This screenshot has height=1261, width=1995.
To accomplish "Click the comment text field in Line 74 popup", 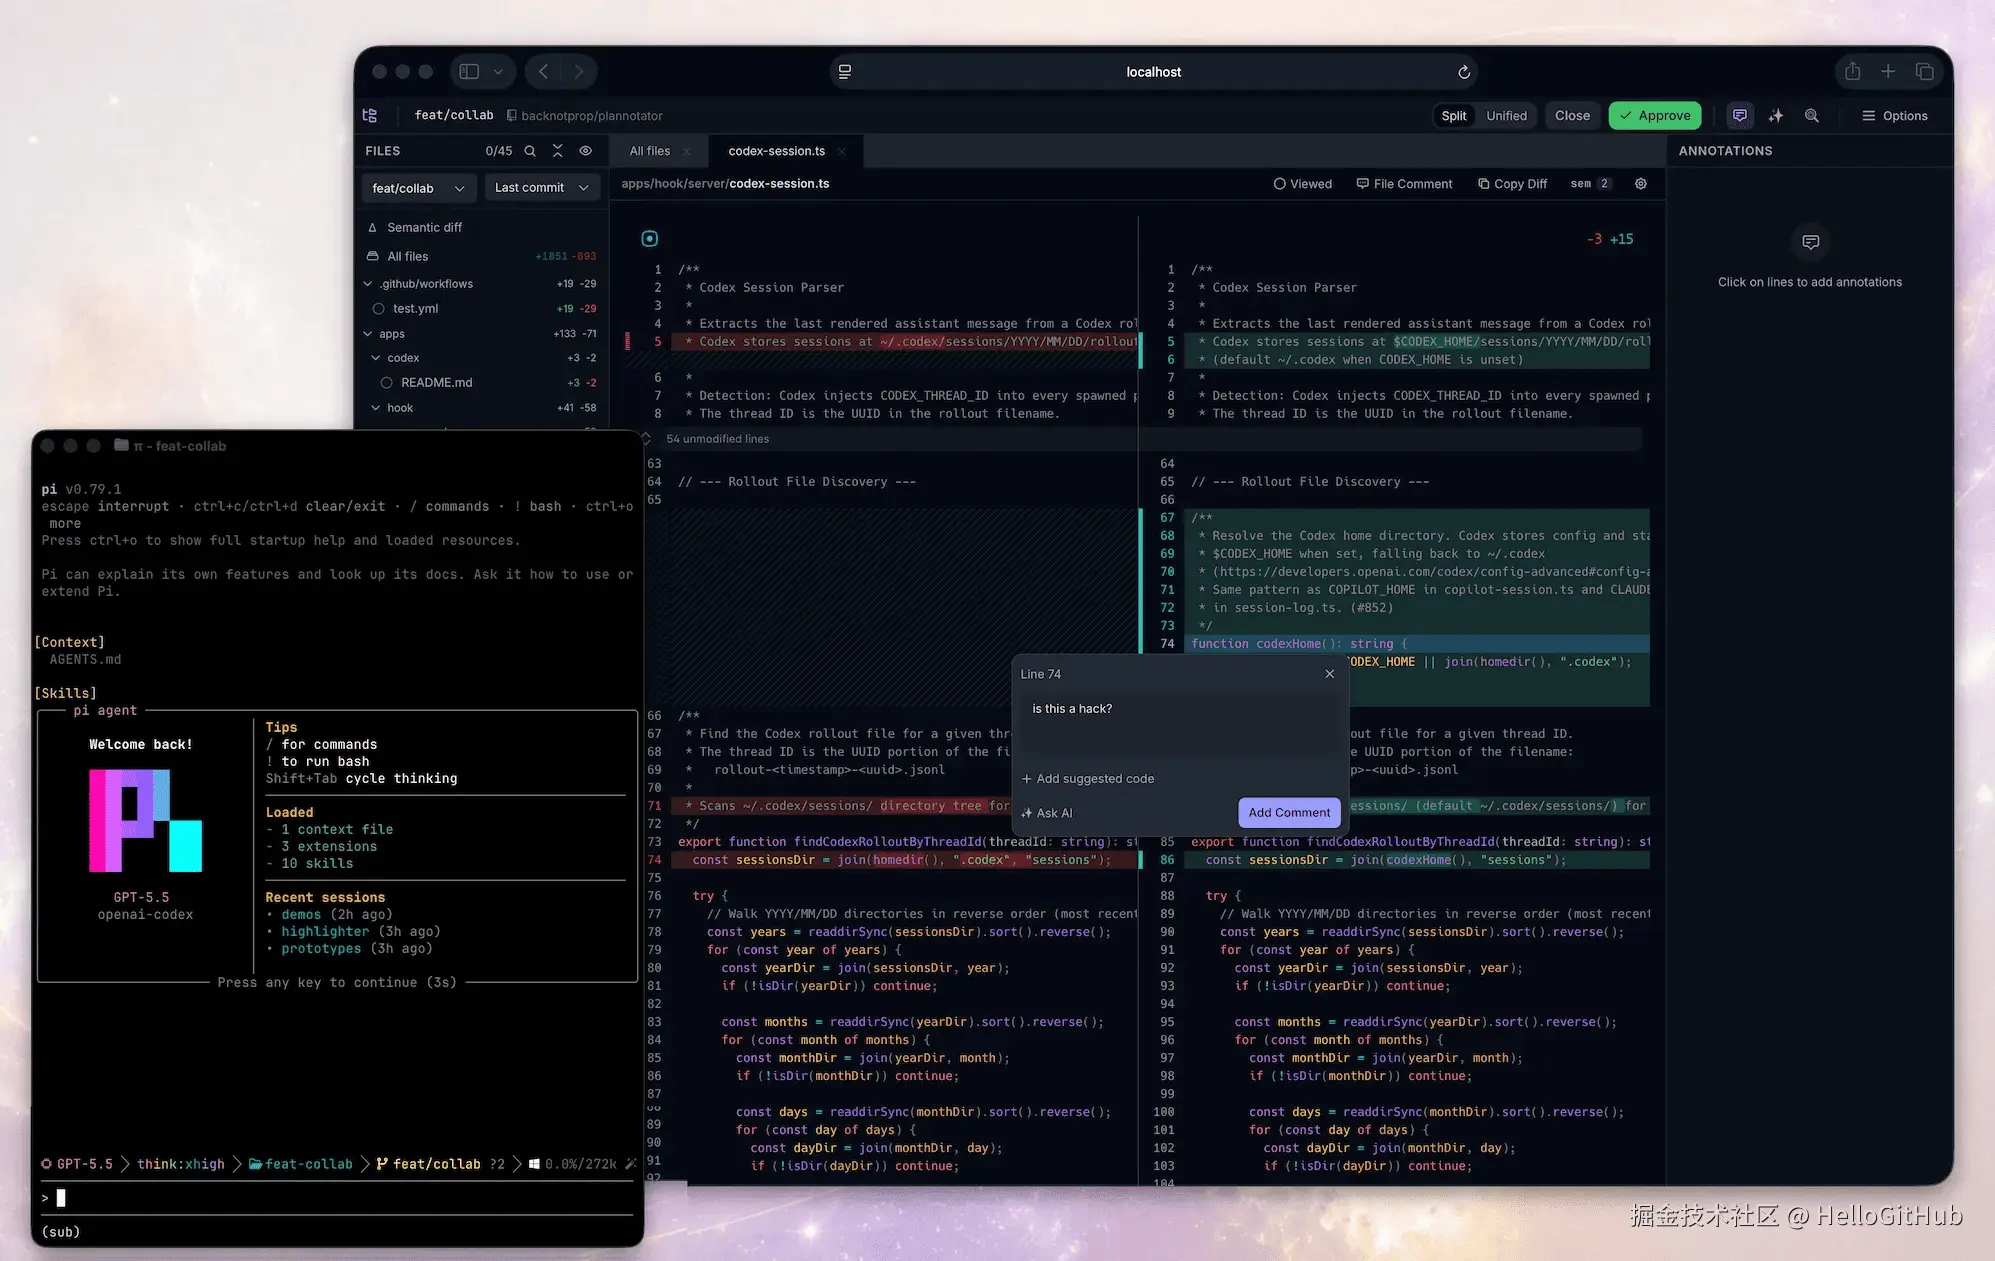I will [1180, 725].
